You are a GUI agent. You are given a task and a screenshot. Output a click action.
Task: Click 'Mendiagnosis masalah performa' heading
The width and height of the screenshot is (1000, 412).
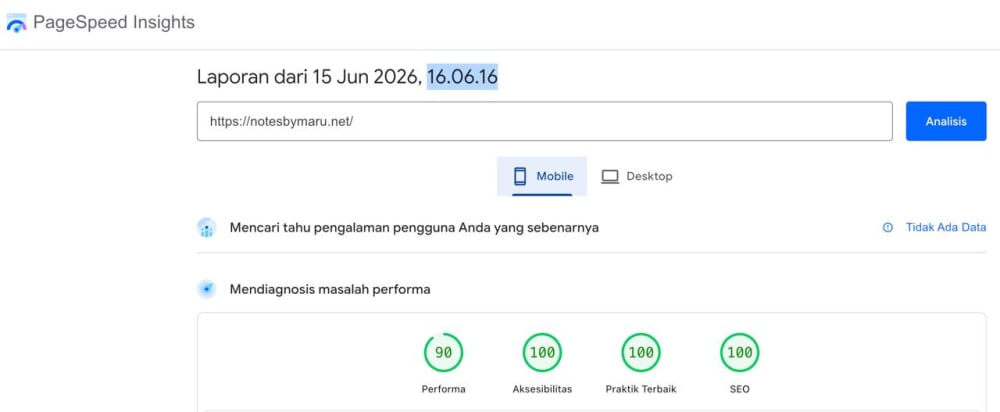[x=330, y=290]
